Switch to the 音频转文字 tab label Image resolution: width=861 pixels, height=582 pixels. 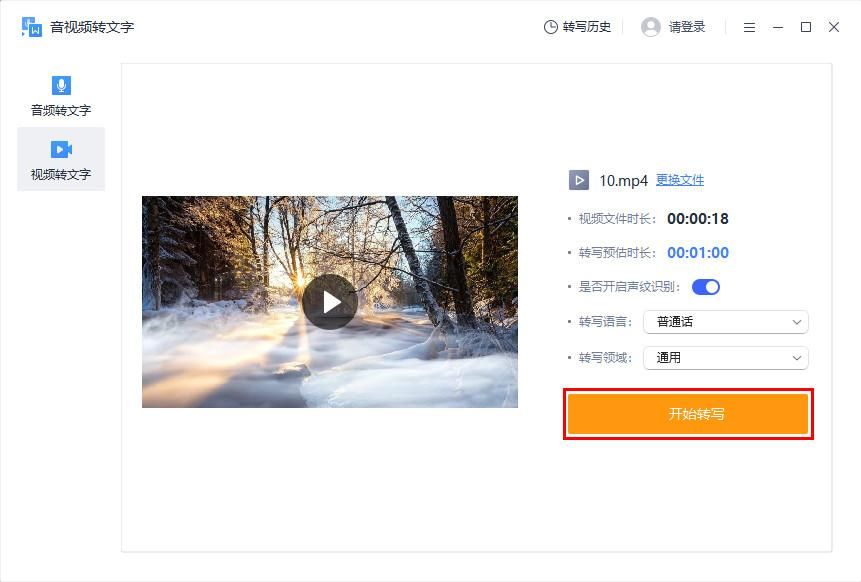tap(61, 110)
